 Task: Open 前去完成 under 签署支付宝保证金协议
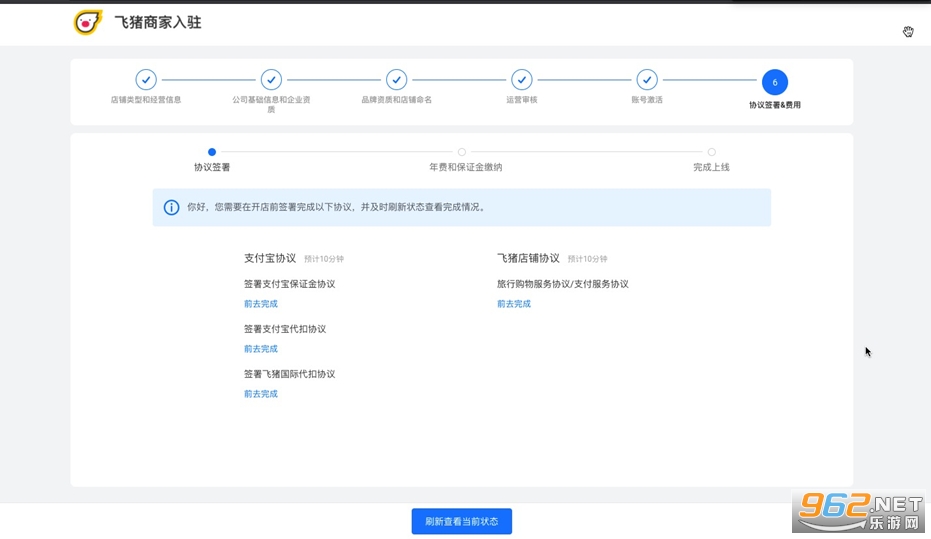pos(261,304)
